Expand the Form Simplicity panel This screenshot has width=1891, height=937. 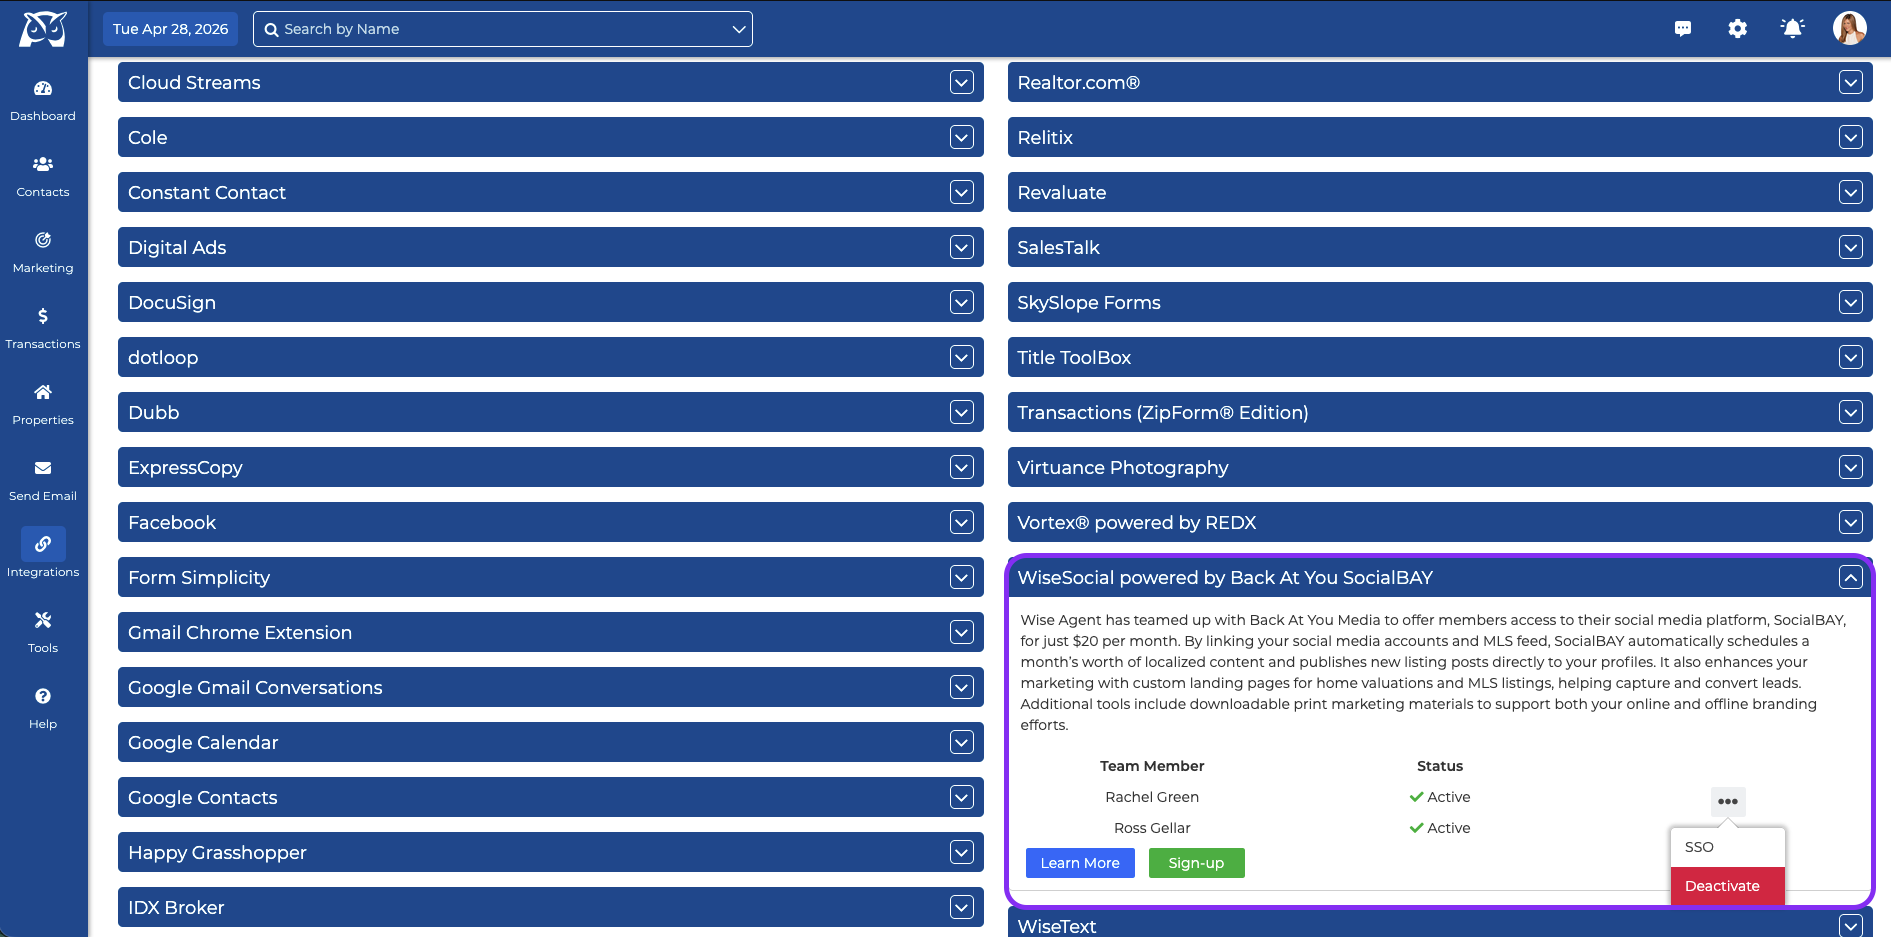[962, 577]
